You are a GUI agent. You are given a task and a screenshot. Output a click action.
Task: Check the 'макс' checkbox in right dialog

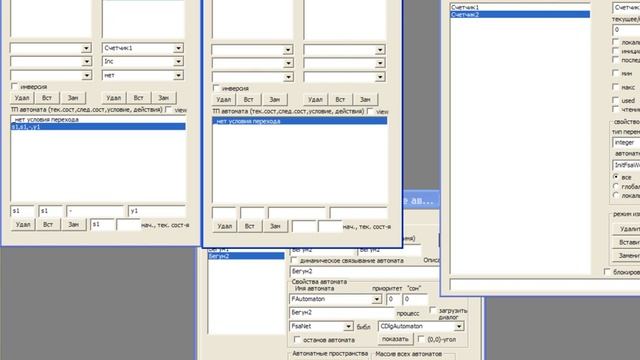pos(616,87)
